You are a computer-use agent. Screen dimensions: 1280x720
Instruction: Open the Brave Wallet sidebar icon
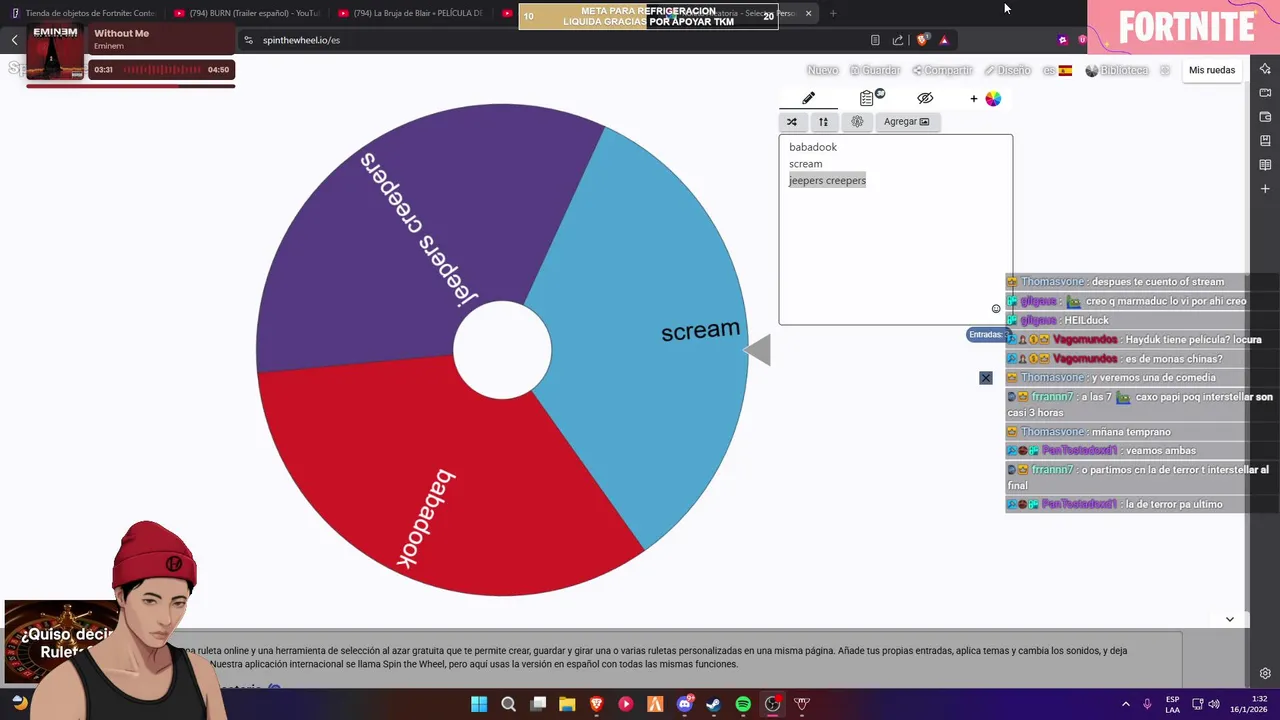[1265, 117]
